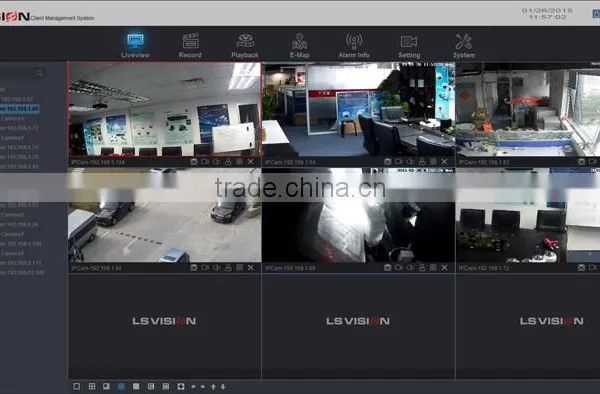This screenshot has width=600, height=394.
Task: Select the fifth layout icon in bottom bar
Action: 136,386
